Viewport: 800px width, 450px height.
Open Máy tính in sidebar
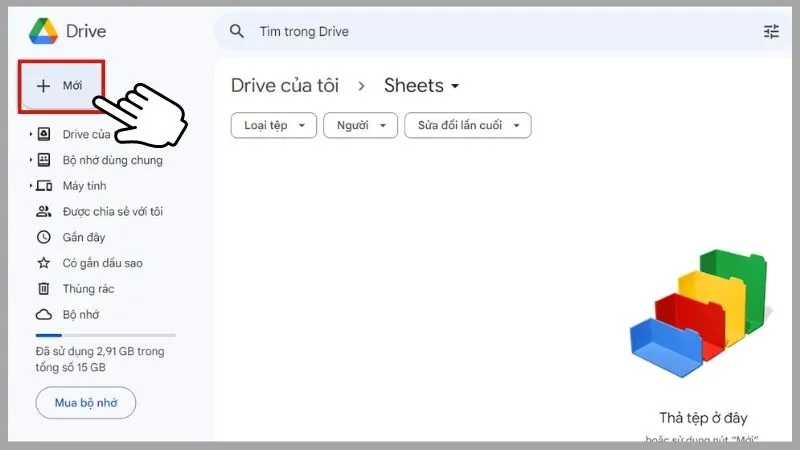point(85,186)
